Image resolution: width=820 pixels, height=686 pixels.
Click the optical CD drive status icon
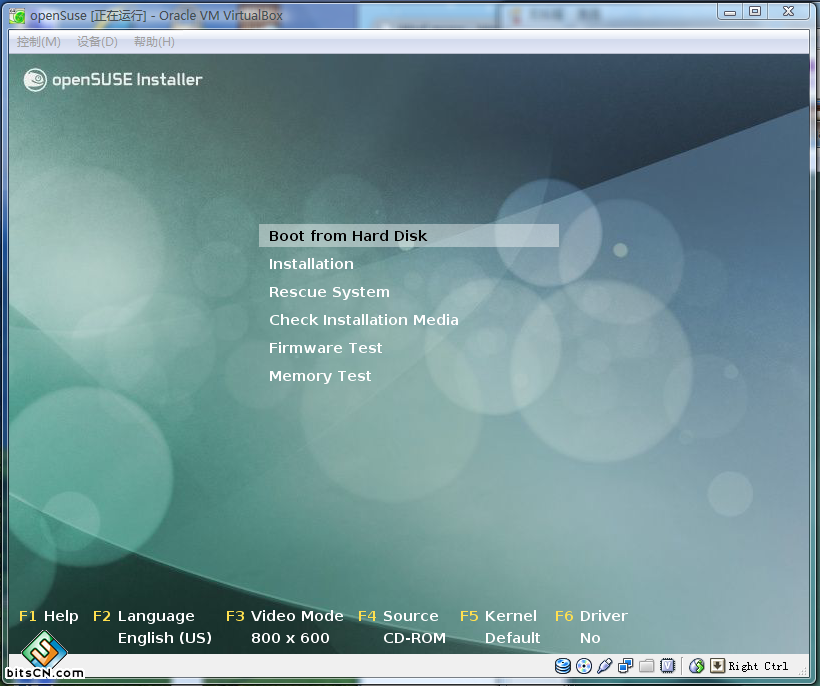(x=584, y=666)
